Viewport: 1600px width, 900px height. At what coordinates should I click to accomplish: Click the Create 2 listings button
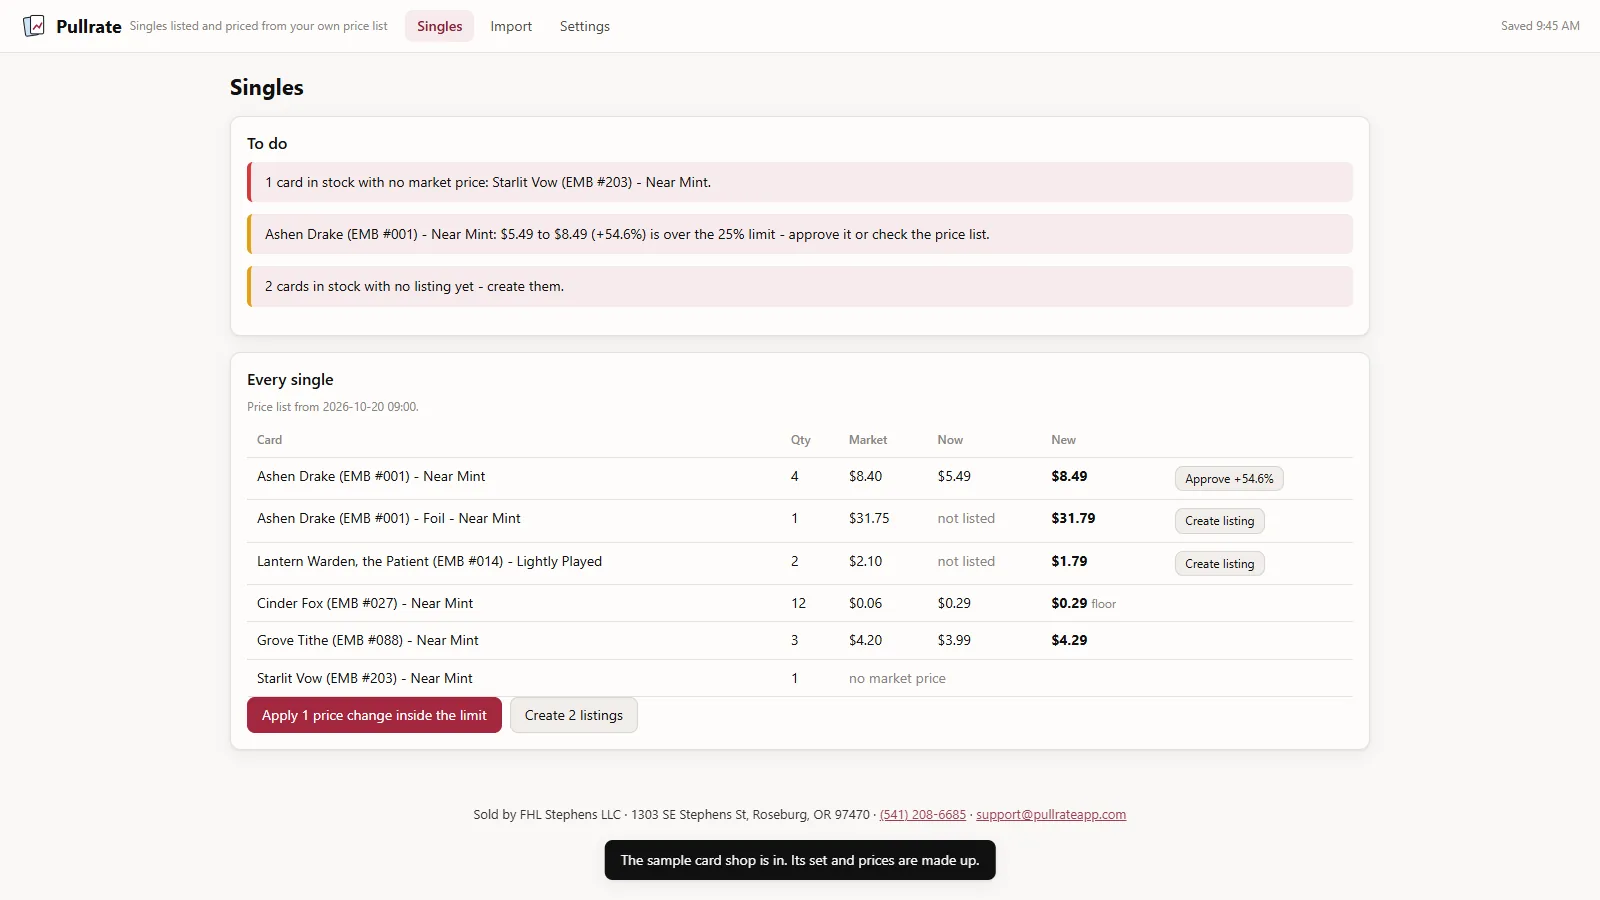(574, 715)
